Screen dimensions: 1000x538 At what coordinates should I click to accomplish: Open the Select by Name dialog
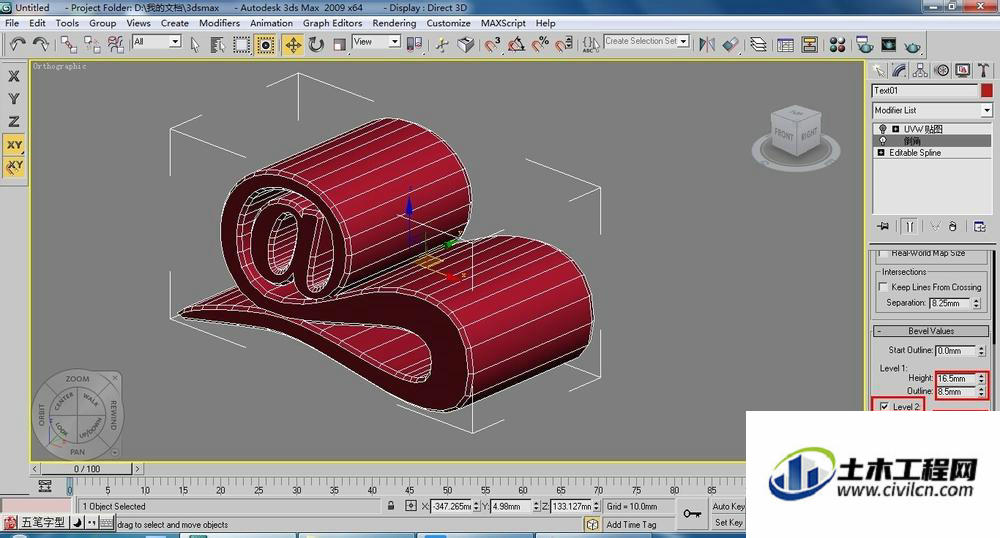(x=217, y=44)
